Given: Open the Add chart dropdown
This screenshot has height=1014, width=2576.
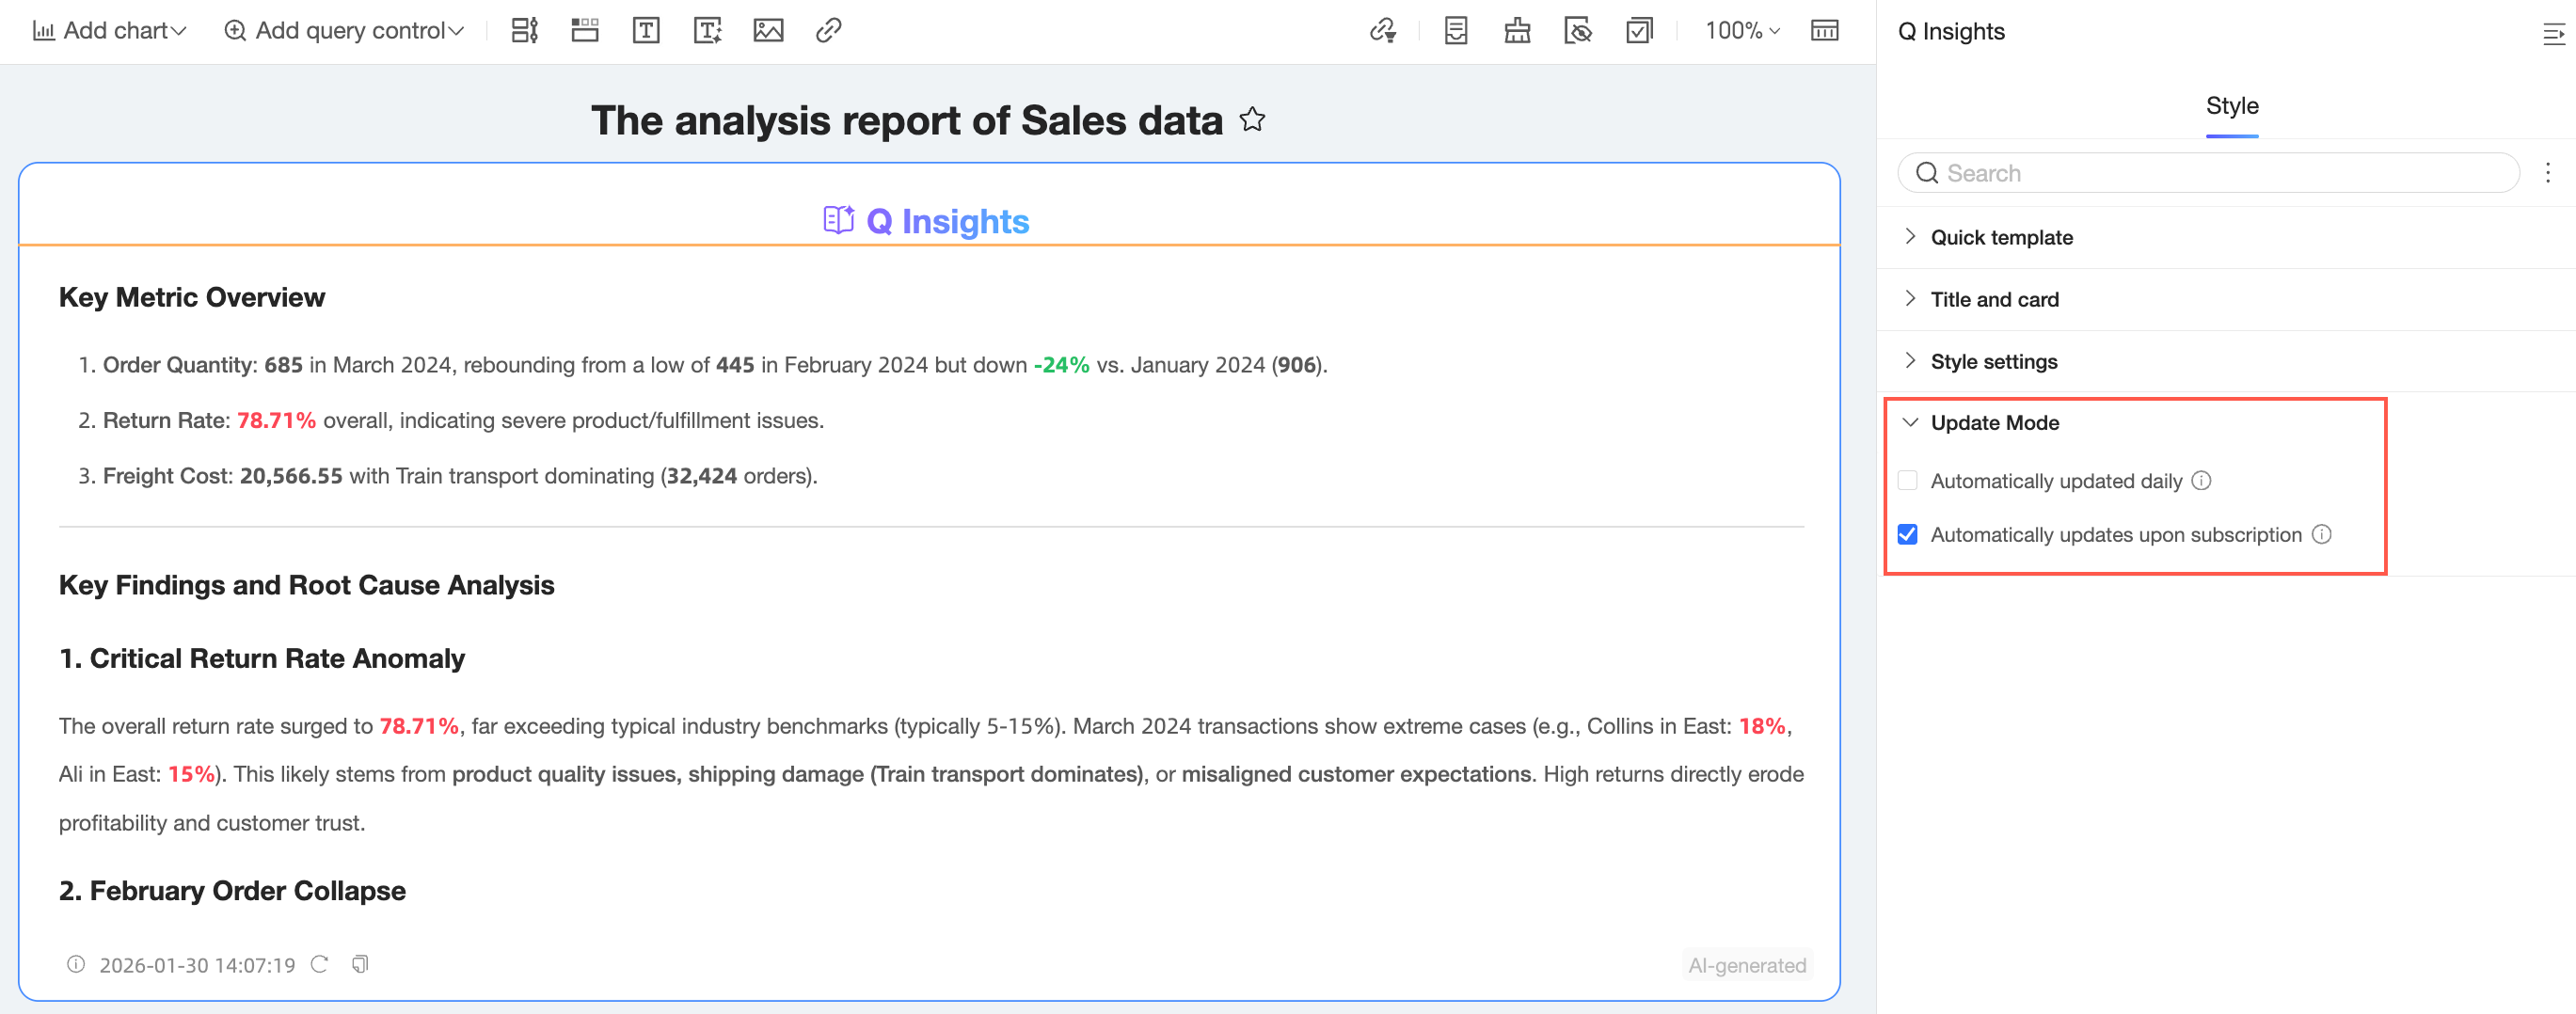Looking at the screenshot, I should [110, 31].
